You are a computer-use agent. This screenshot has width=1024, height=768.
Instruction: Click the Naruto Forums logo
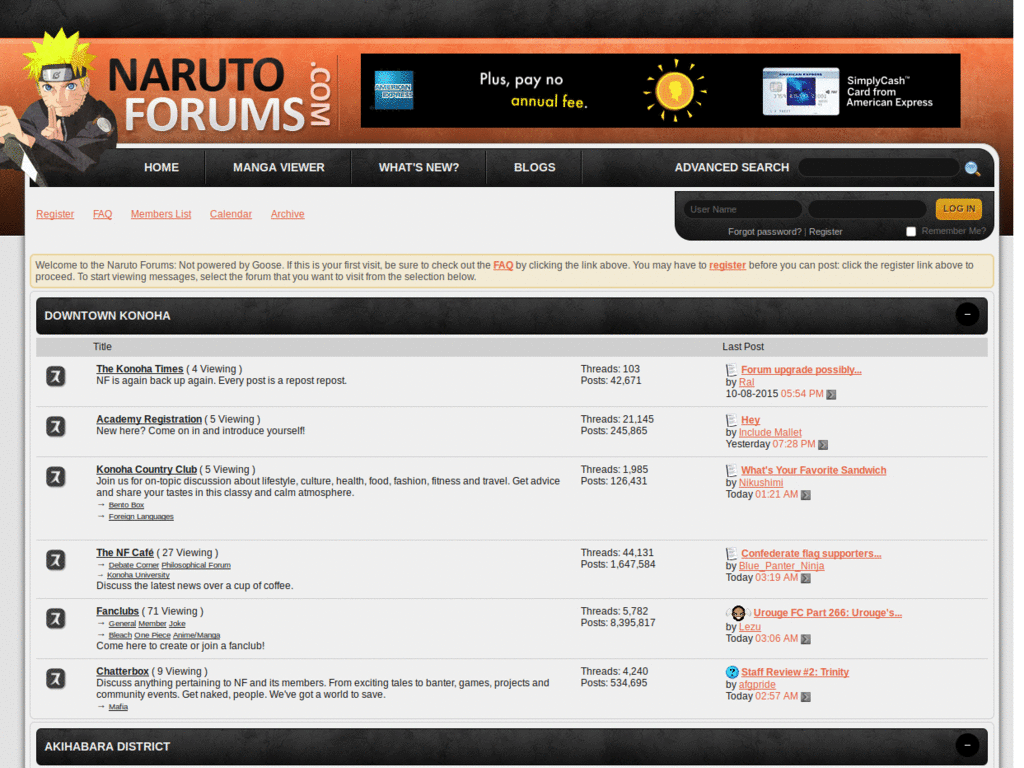click(219, 93)
